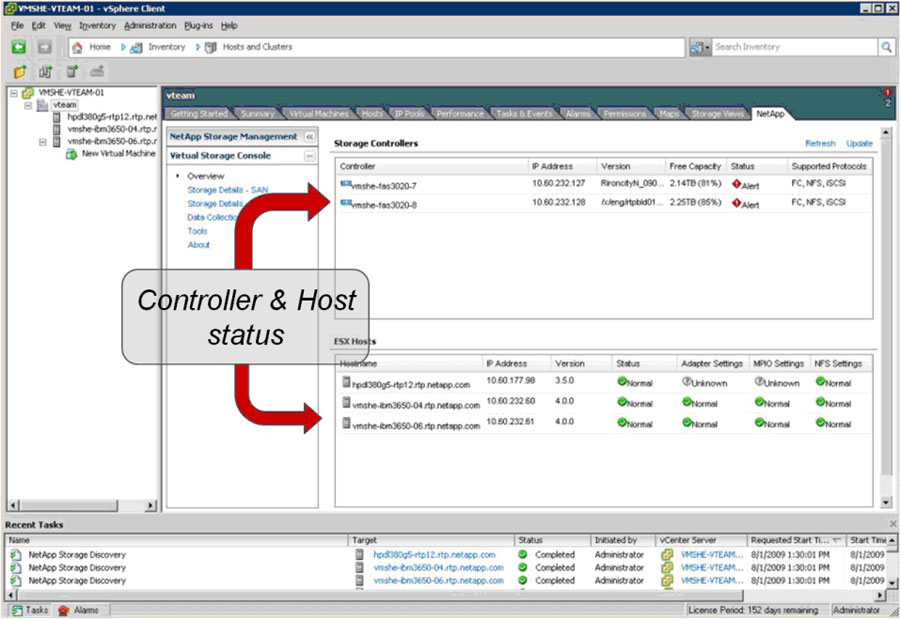The height and width of the screenshot is (619, 900).
Task: Click the New Folder toolbar icon
Action: click(x=20, y=72)
